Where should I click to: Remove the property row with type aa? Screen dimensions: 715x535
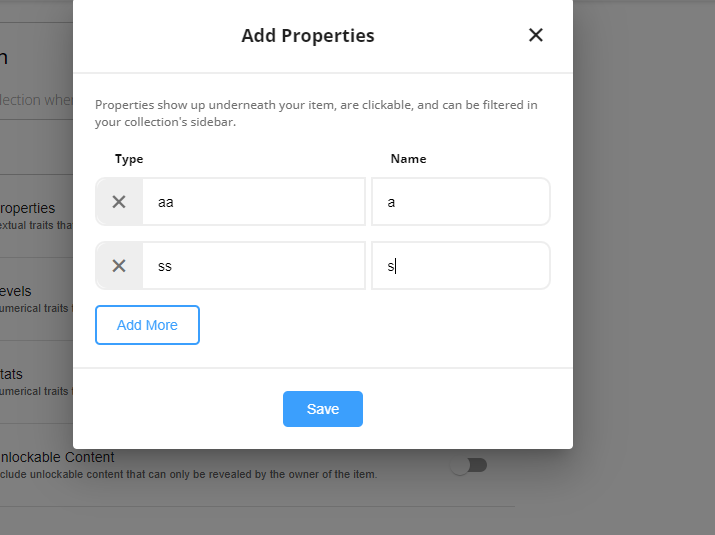point(119,202)
